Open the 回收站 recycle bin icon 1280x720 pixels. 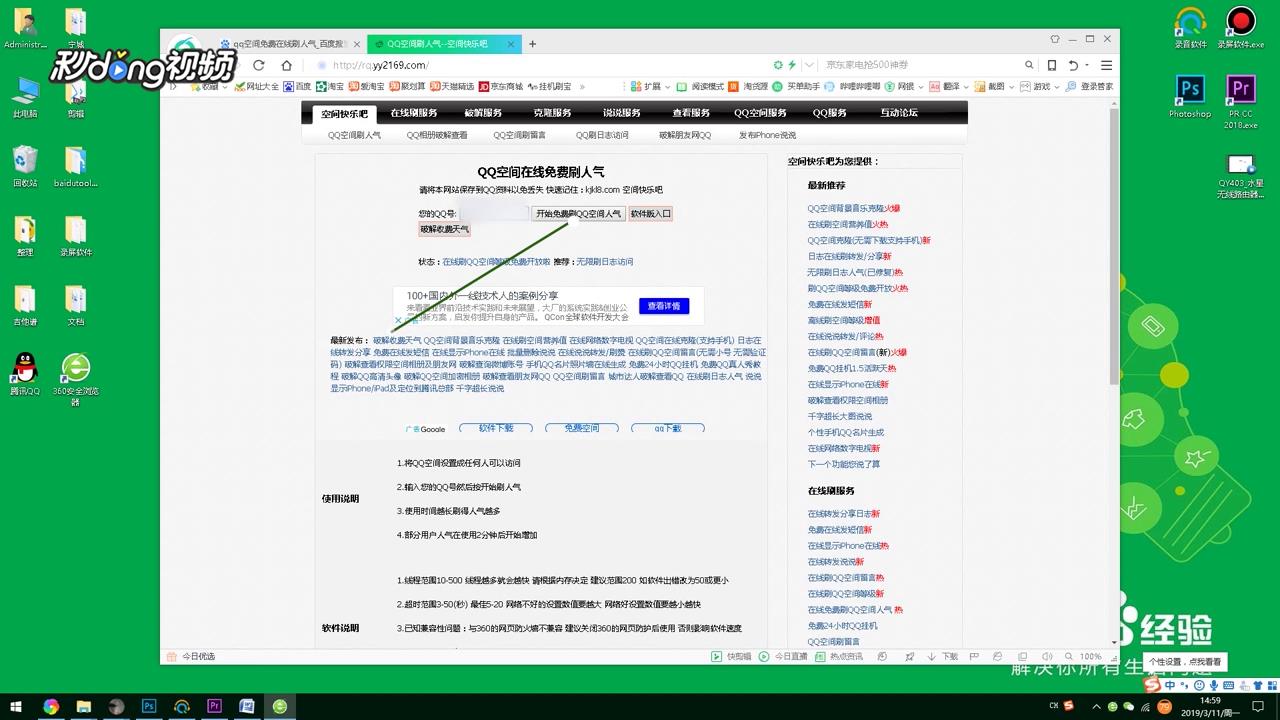25,167
